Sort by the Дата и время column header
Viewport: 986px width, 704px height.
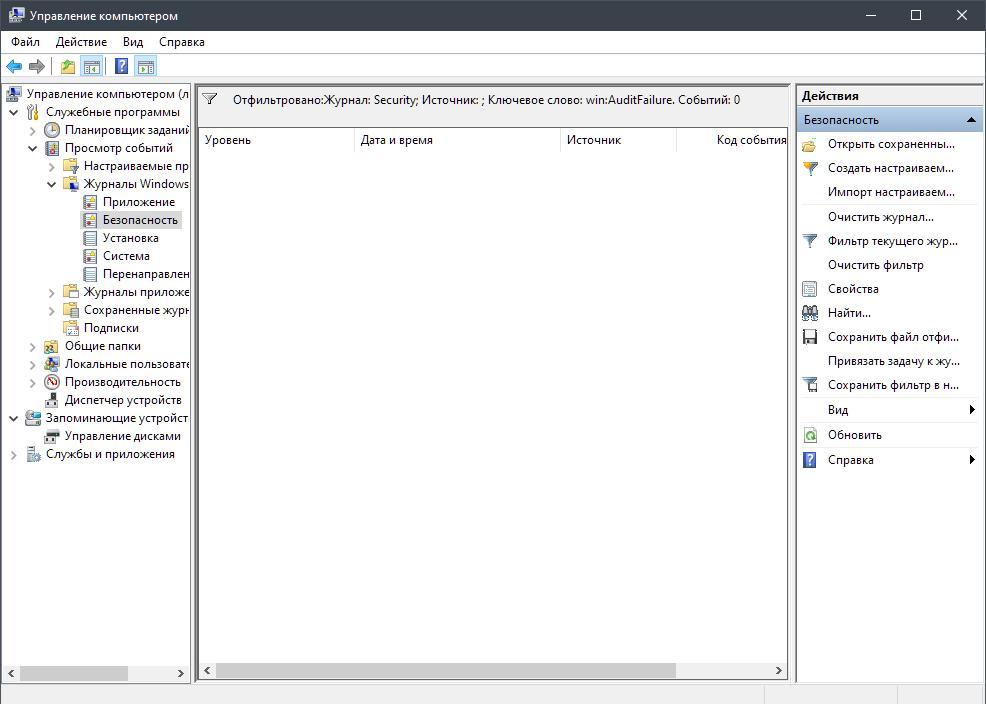coord(458,140)
